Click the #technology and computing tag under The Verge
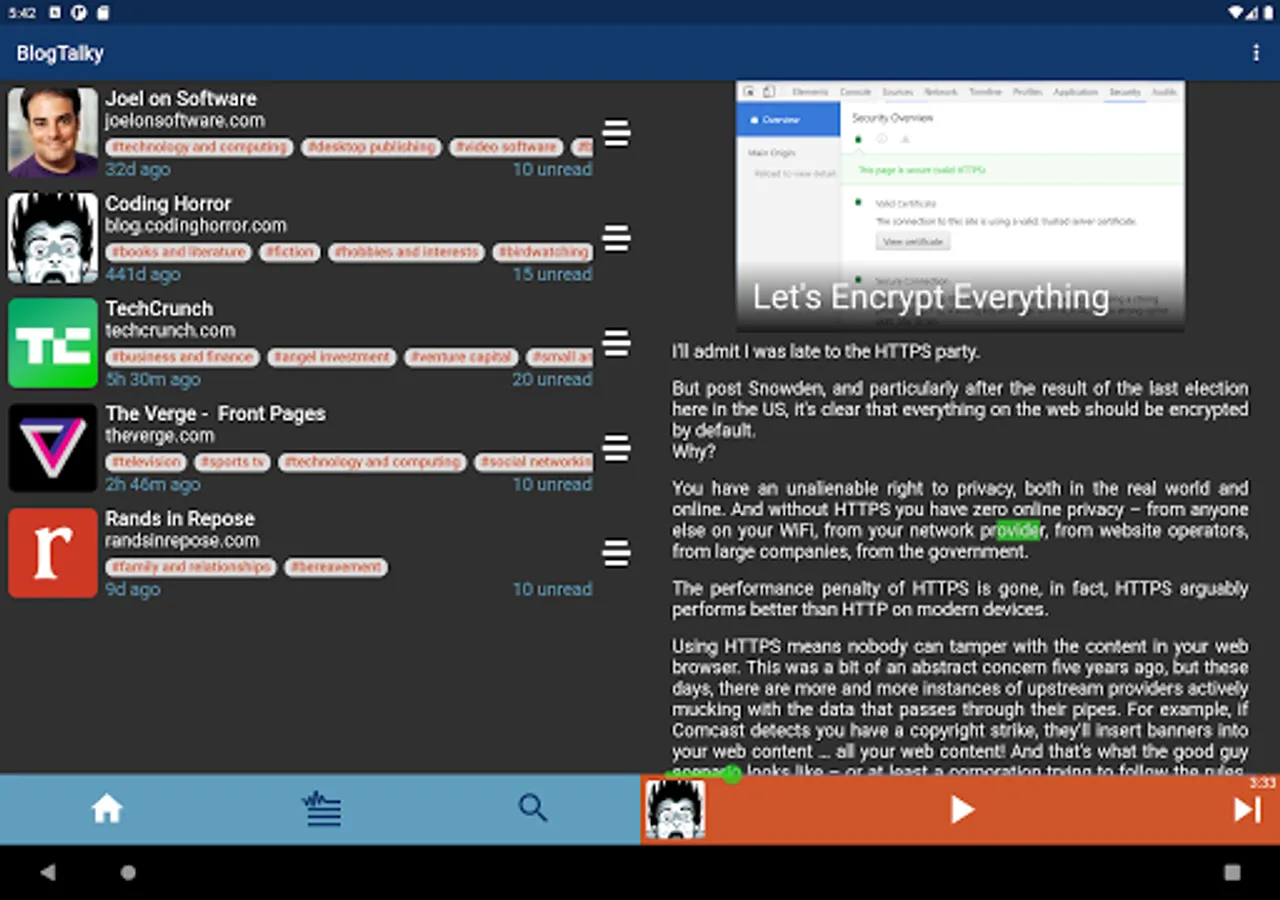The image size is (1280, 900). [x=372, y=462]
